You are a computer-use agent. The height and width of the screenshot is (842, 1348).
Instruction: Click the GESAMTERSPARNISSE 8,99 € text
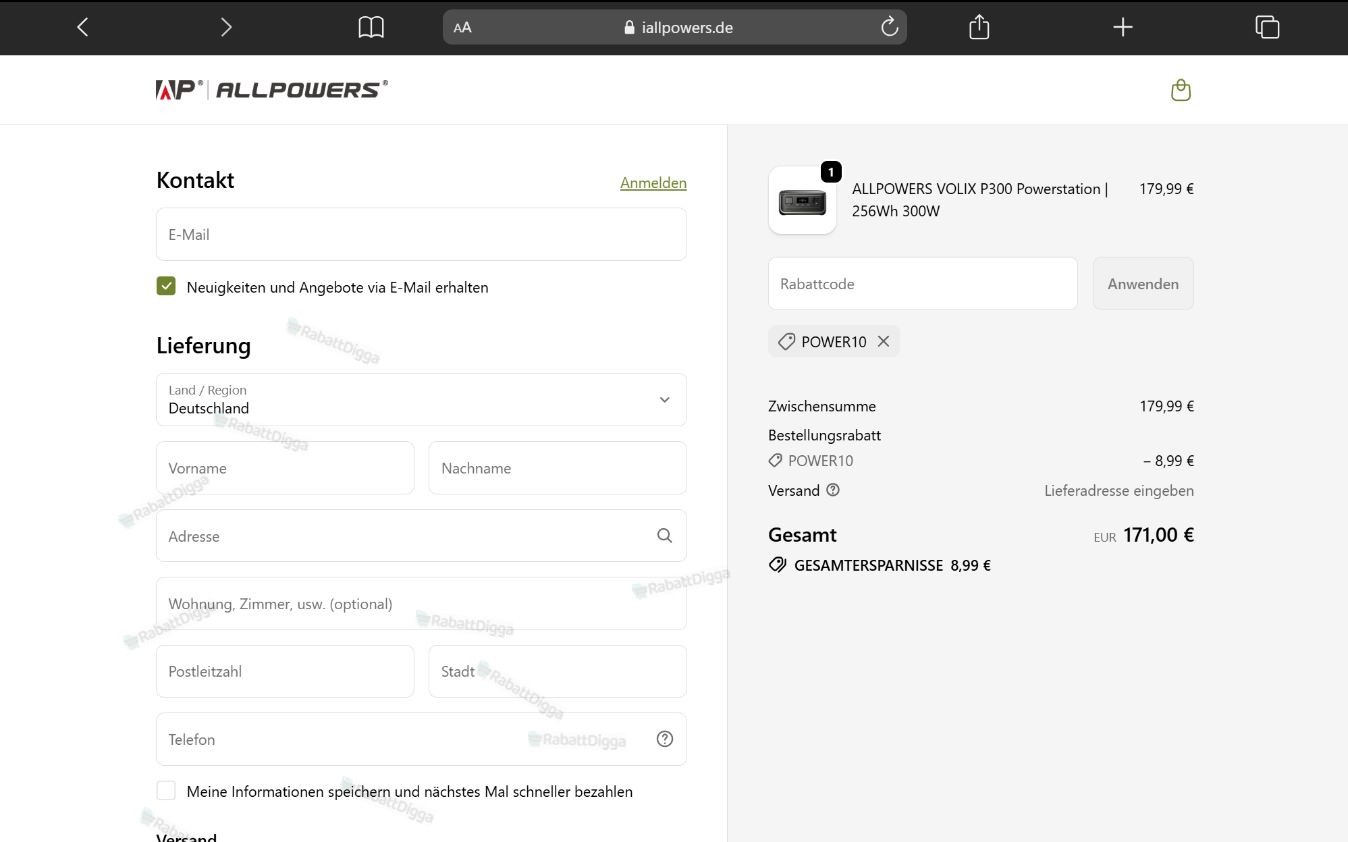[x=892, y=565]
